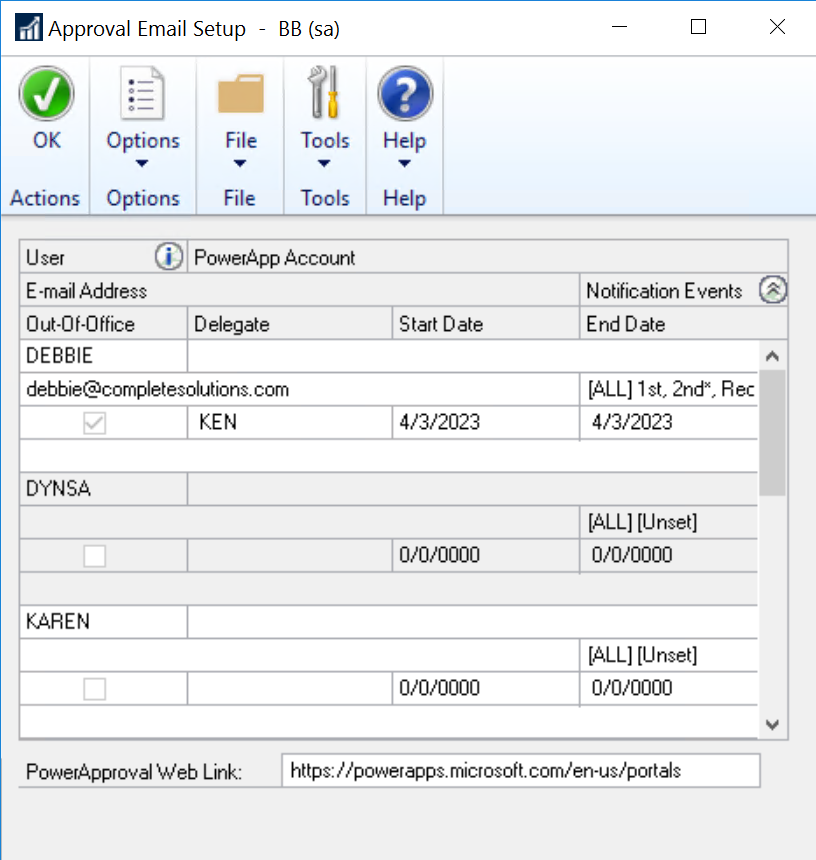The width and height of the screenshot is (816, 860).
Task: Enable DYNSA's Out-Of-Office checkbox
Action: point(94,556)
